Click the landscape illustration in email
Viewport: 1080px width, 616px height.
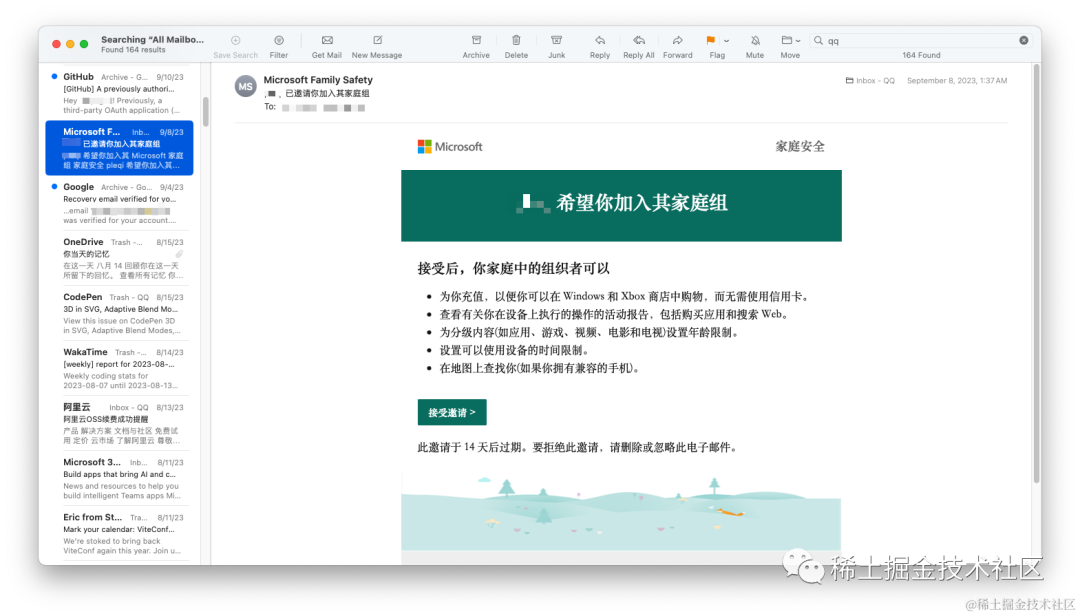coord(621,511)
